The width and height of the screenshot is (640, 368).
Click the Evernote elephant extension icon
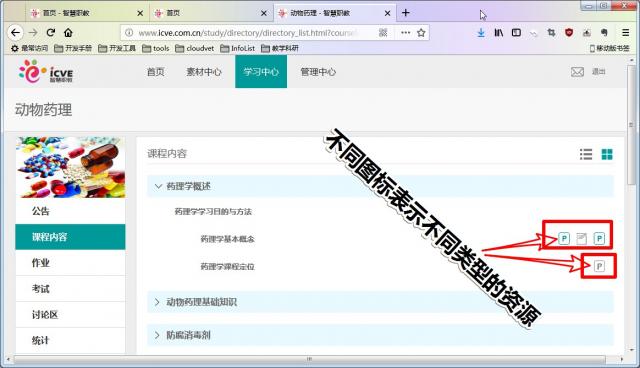604,33
